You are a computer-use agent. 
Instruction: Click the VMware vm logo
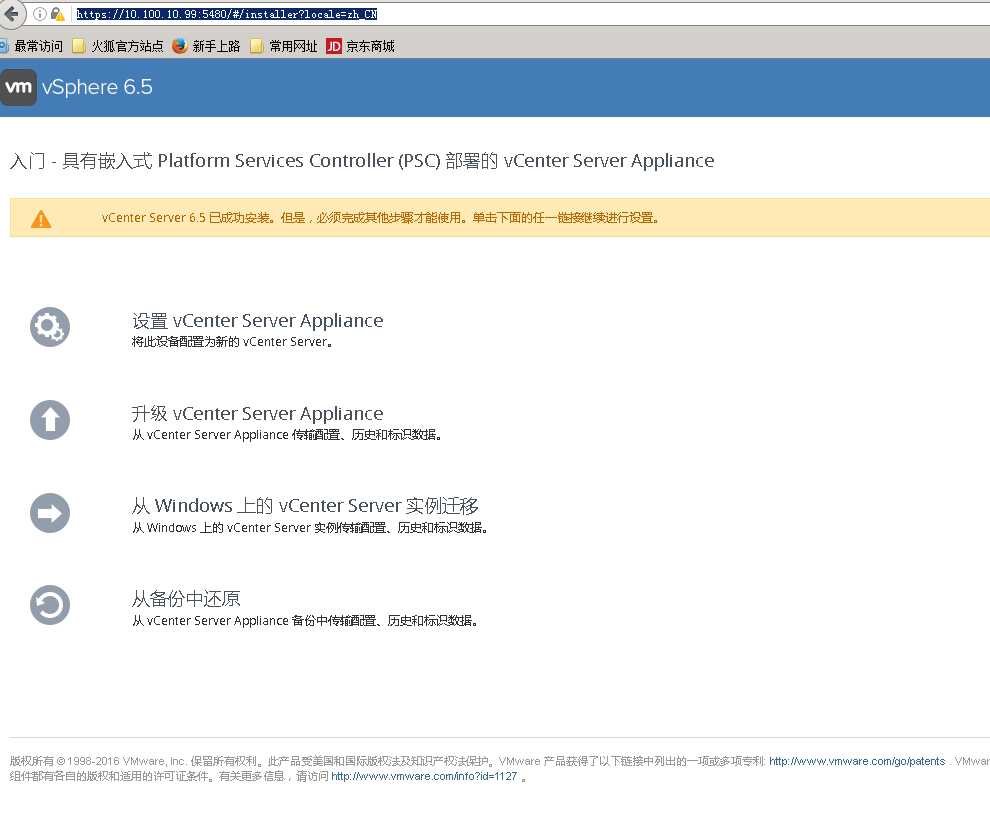point(18,87)
